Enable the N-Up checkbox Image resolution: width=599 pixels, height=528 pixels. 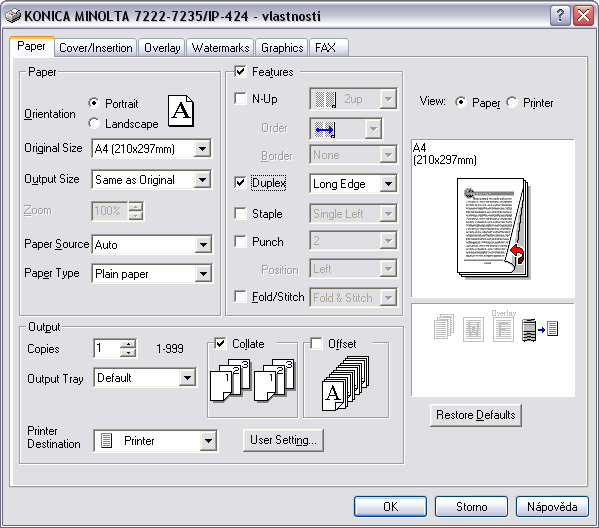pos(240,99)
